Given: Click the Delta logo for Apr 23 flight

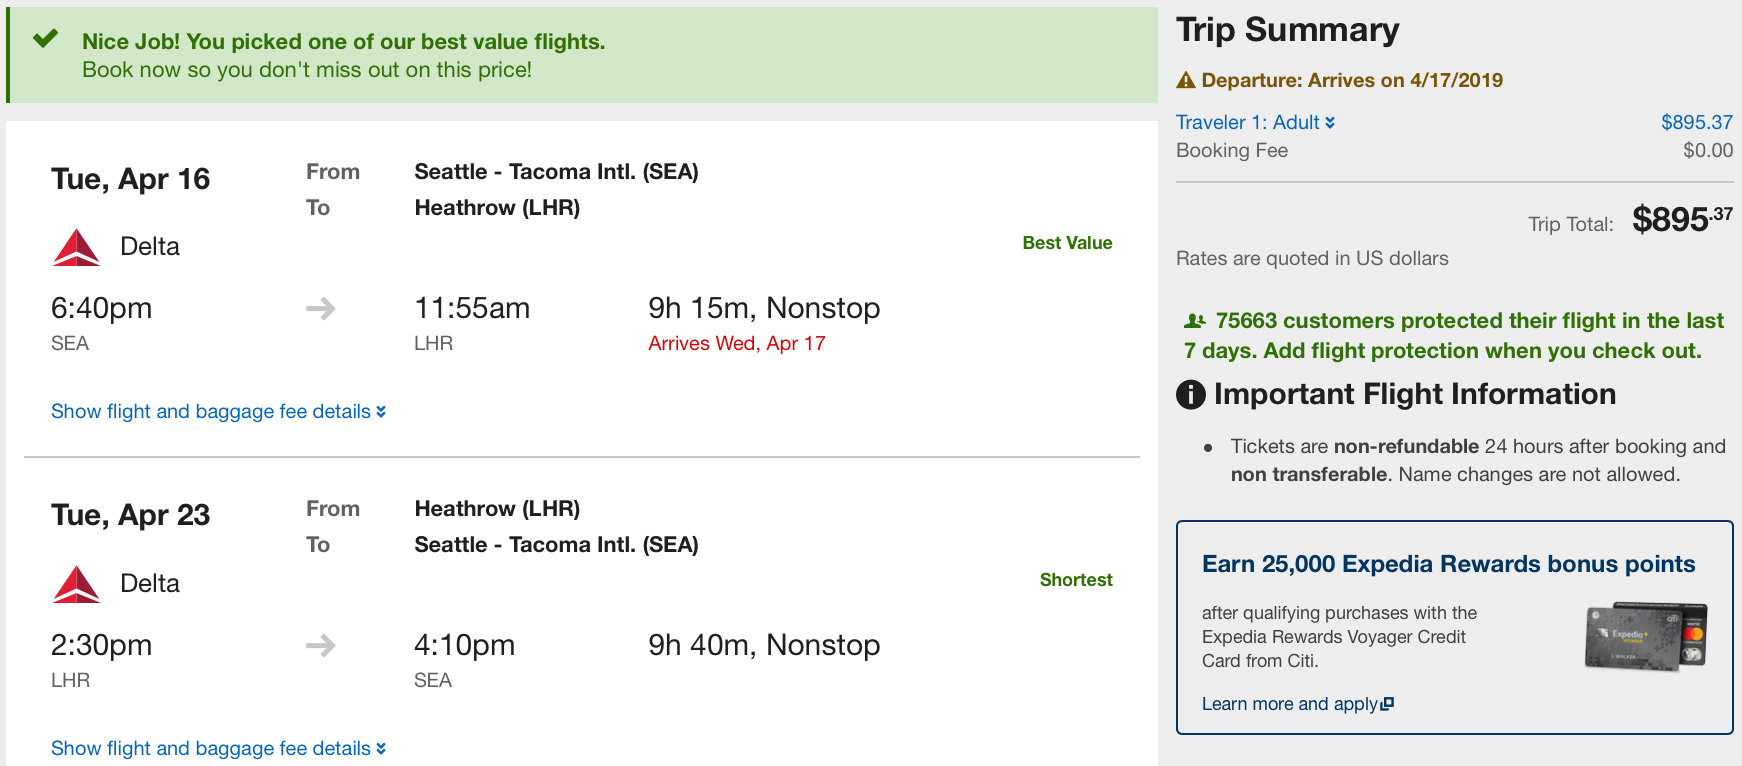Looking at the screenshot, I should tap(76, 584).
